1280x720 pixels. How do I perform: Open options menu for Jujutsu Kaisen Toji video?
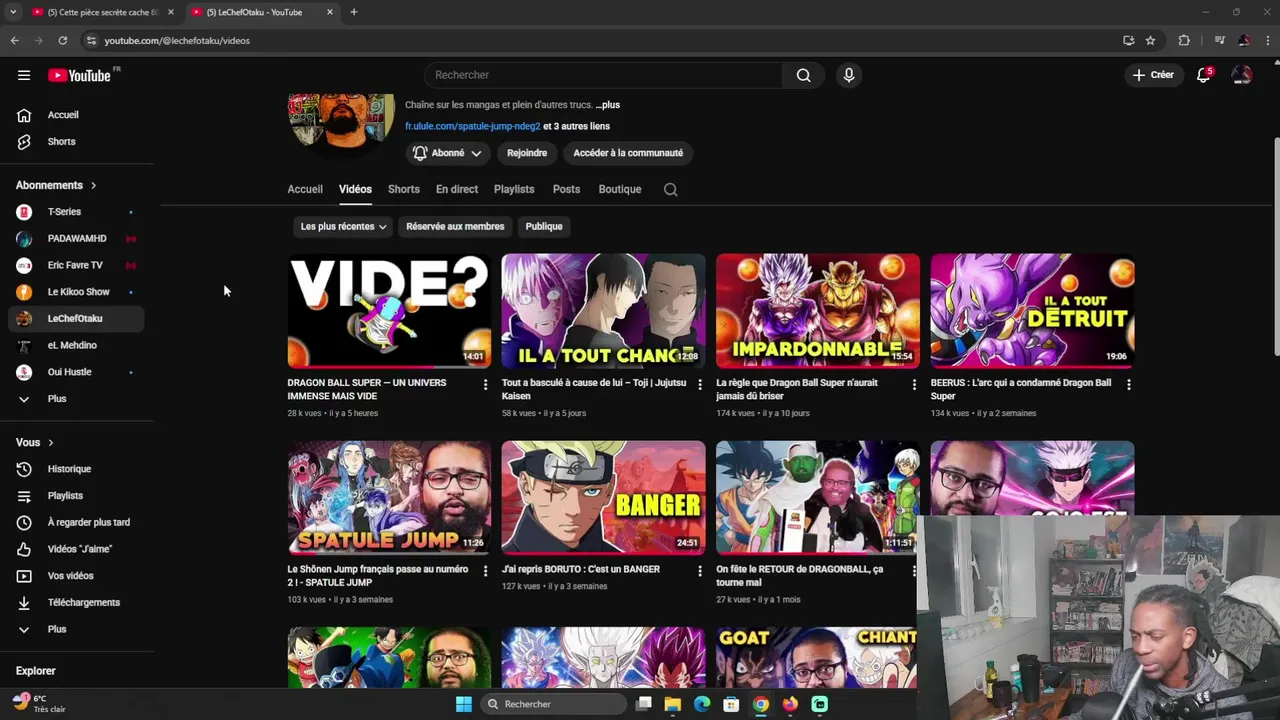coord(699,384)
